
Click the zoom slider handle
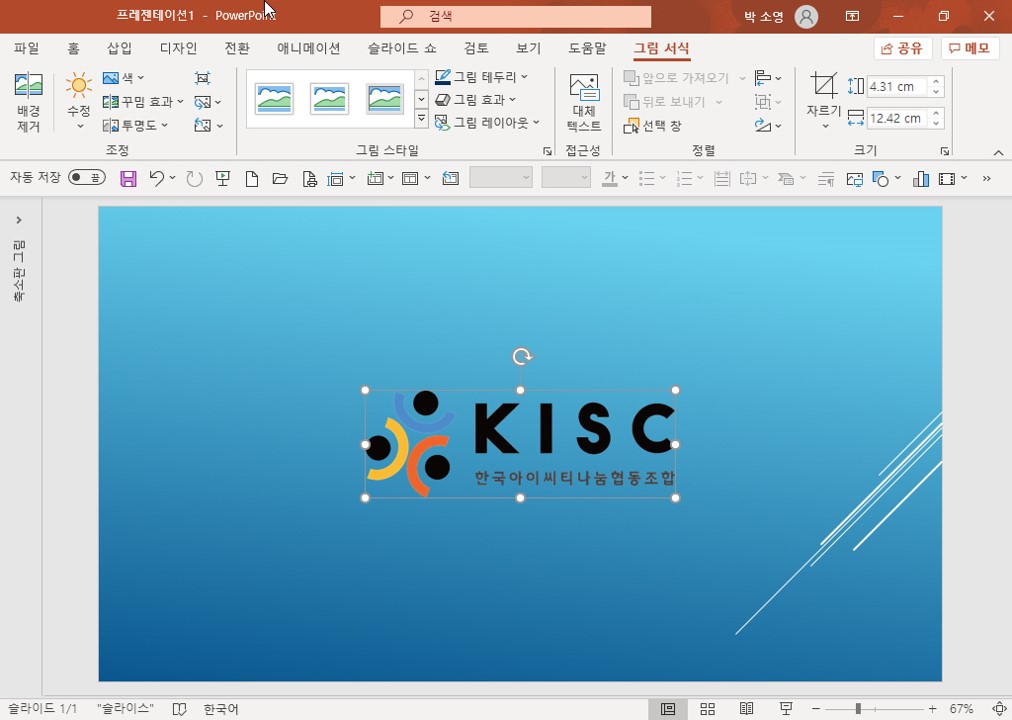coord(858,709)
